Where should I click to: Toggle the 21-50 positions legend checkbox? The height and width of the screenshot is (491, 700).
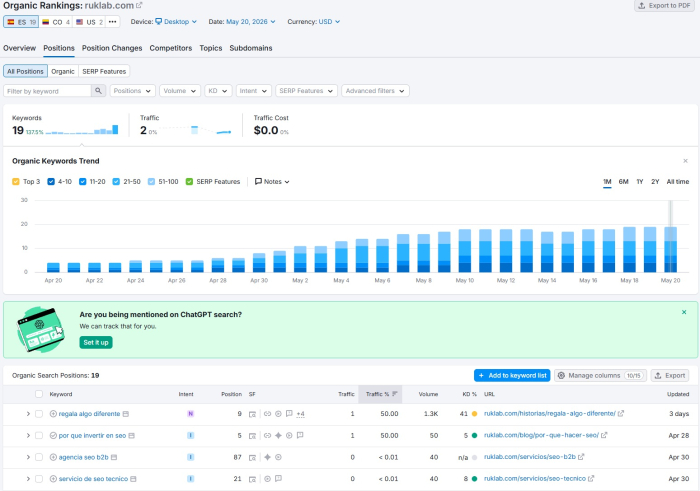click(116, 182)
